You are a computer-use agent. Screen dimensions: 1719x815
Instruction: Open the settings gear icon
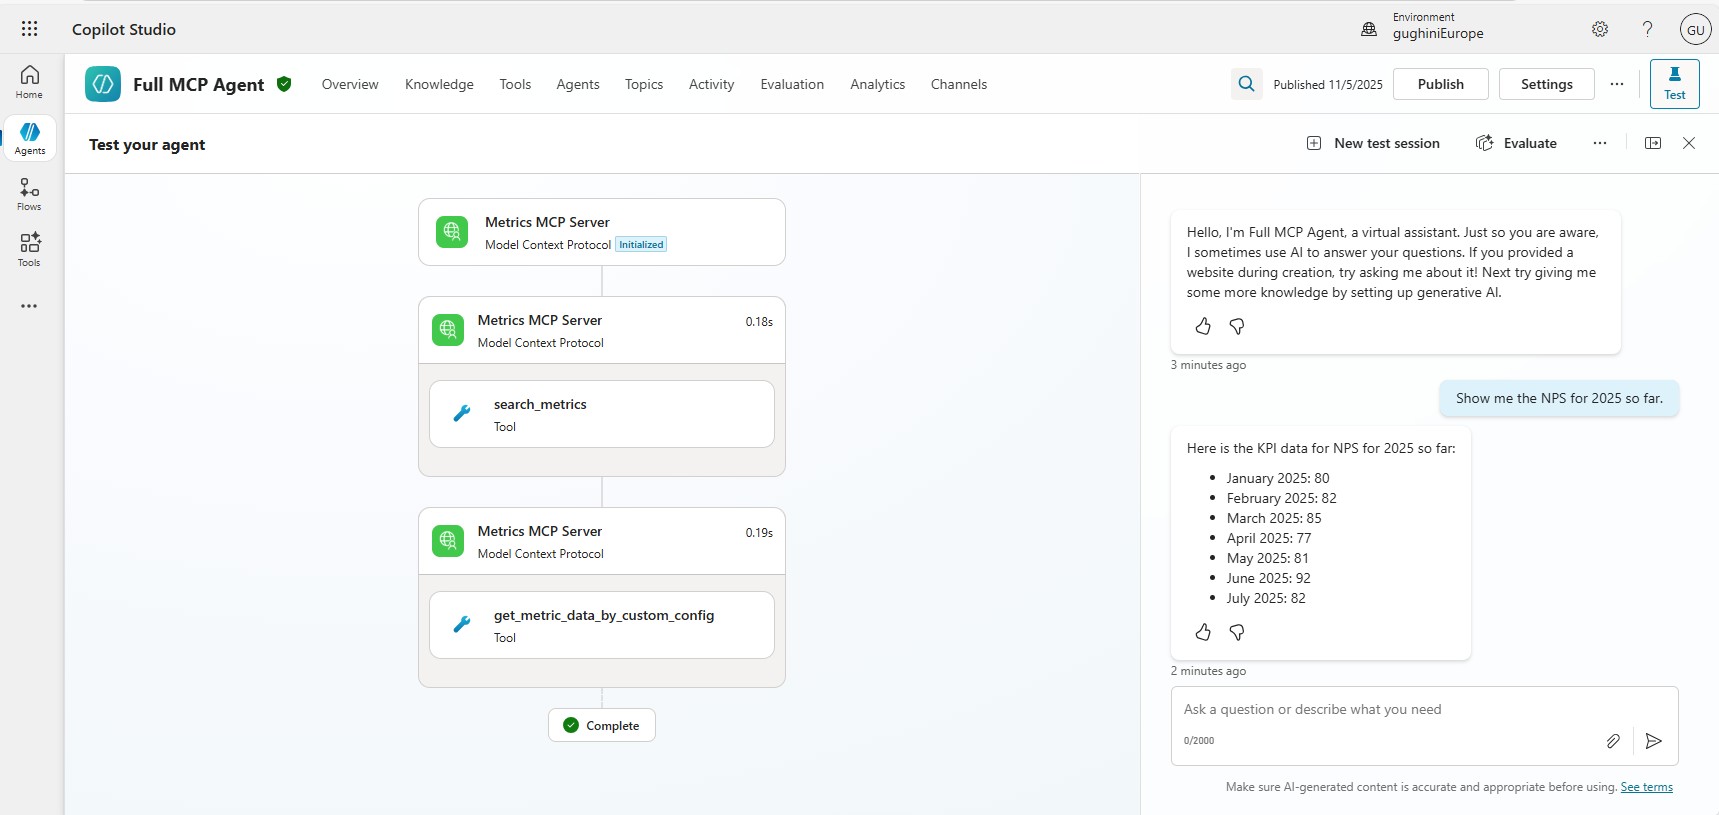1600,29
